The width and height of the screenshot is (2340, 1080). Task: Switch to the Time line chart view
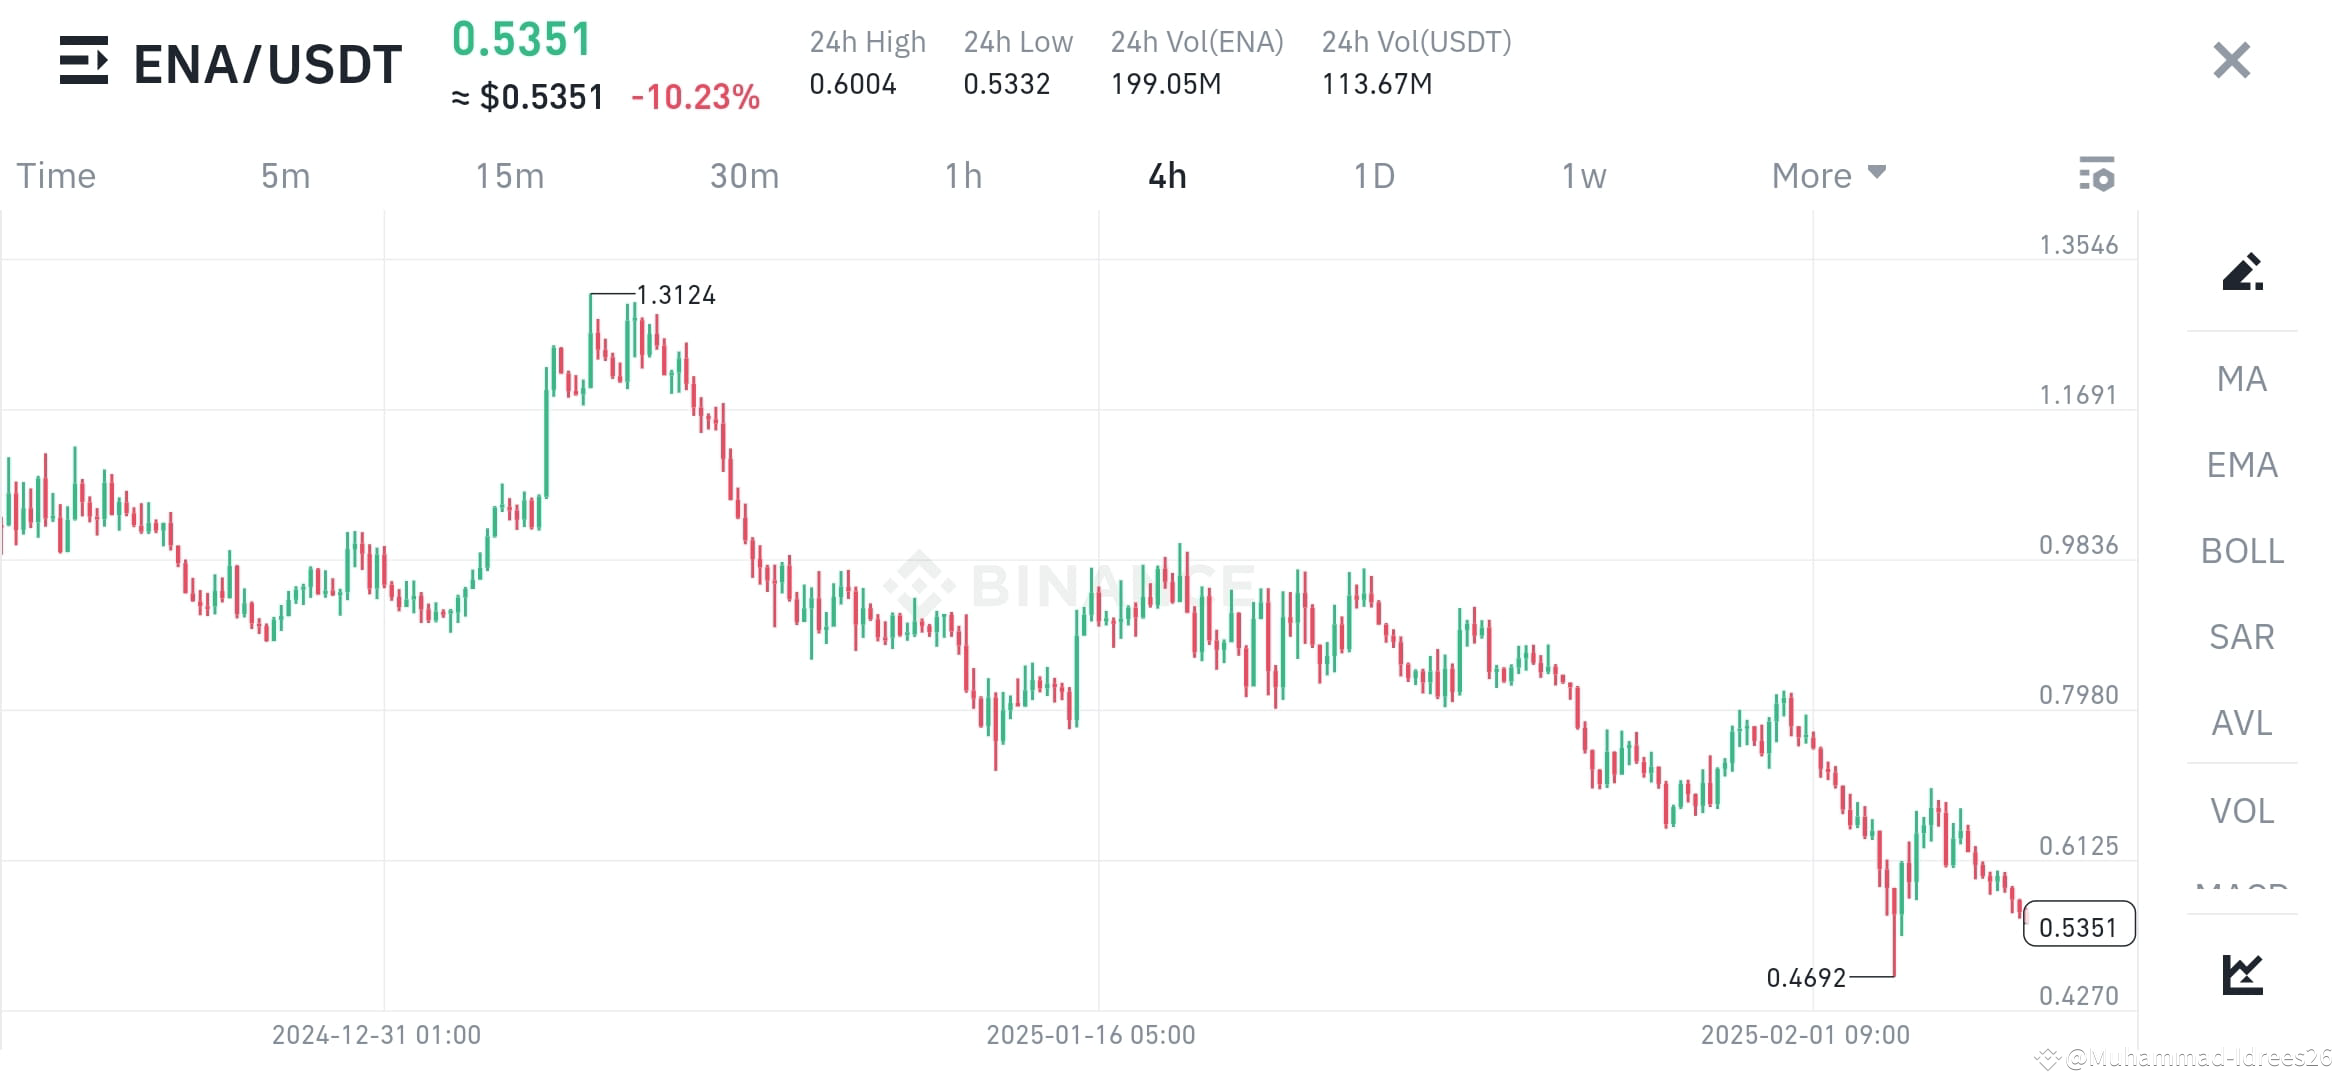coord(56,175)
